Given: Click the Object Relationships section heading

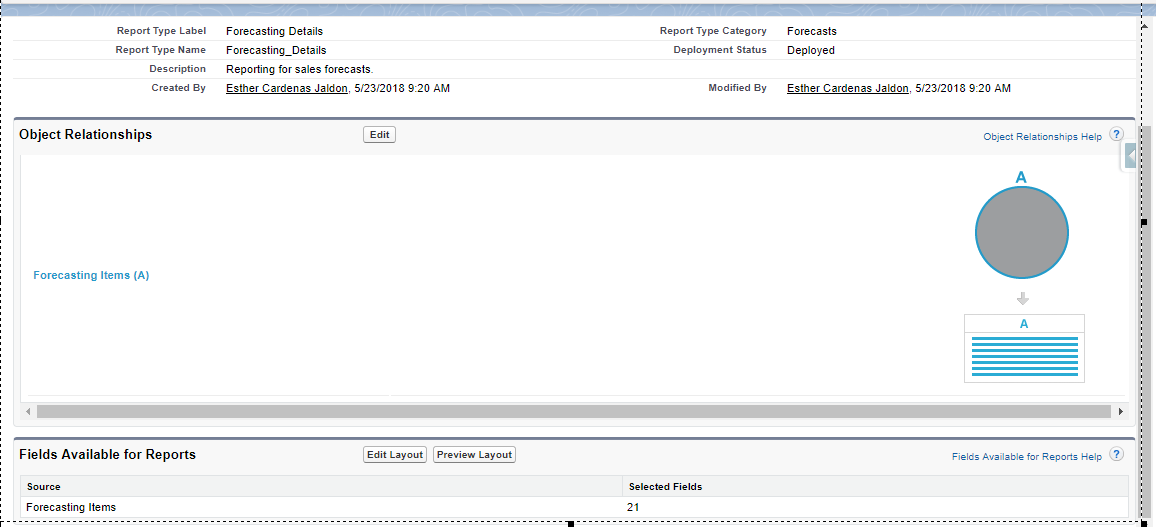Looking at the screenshot, I should coord(86,134).
